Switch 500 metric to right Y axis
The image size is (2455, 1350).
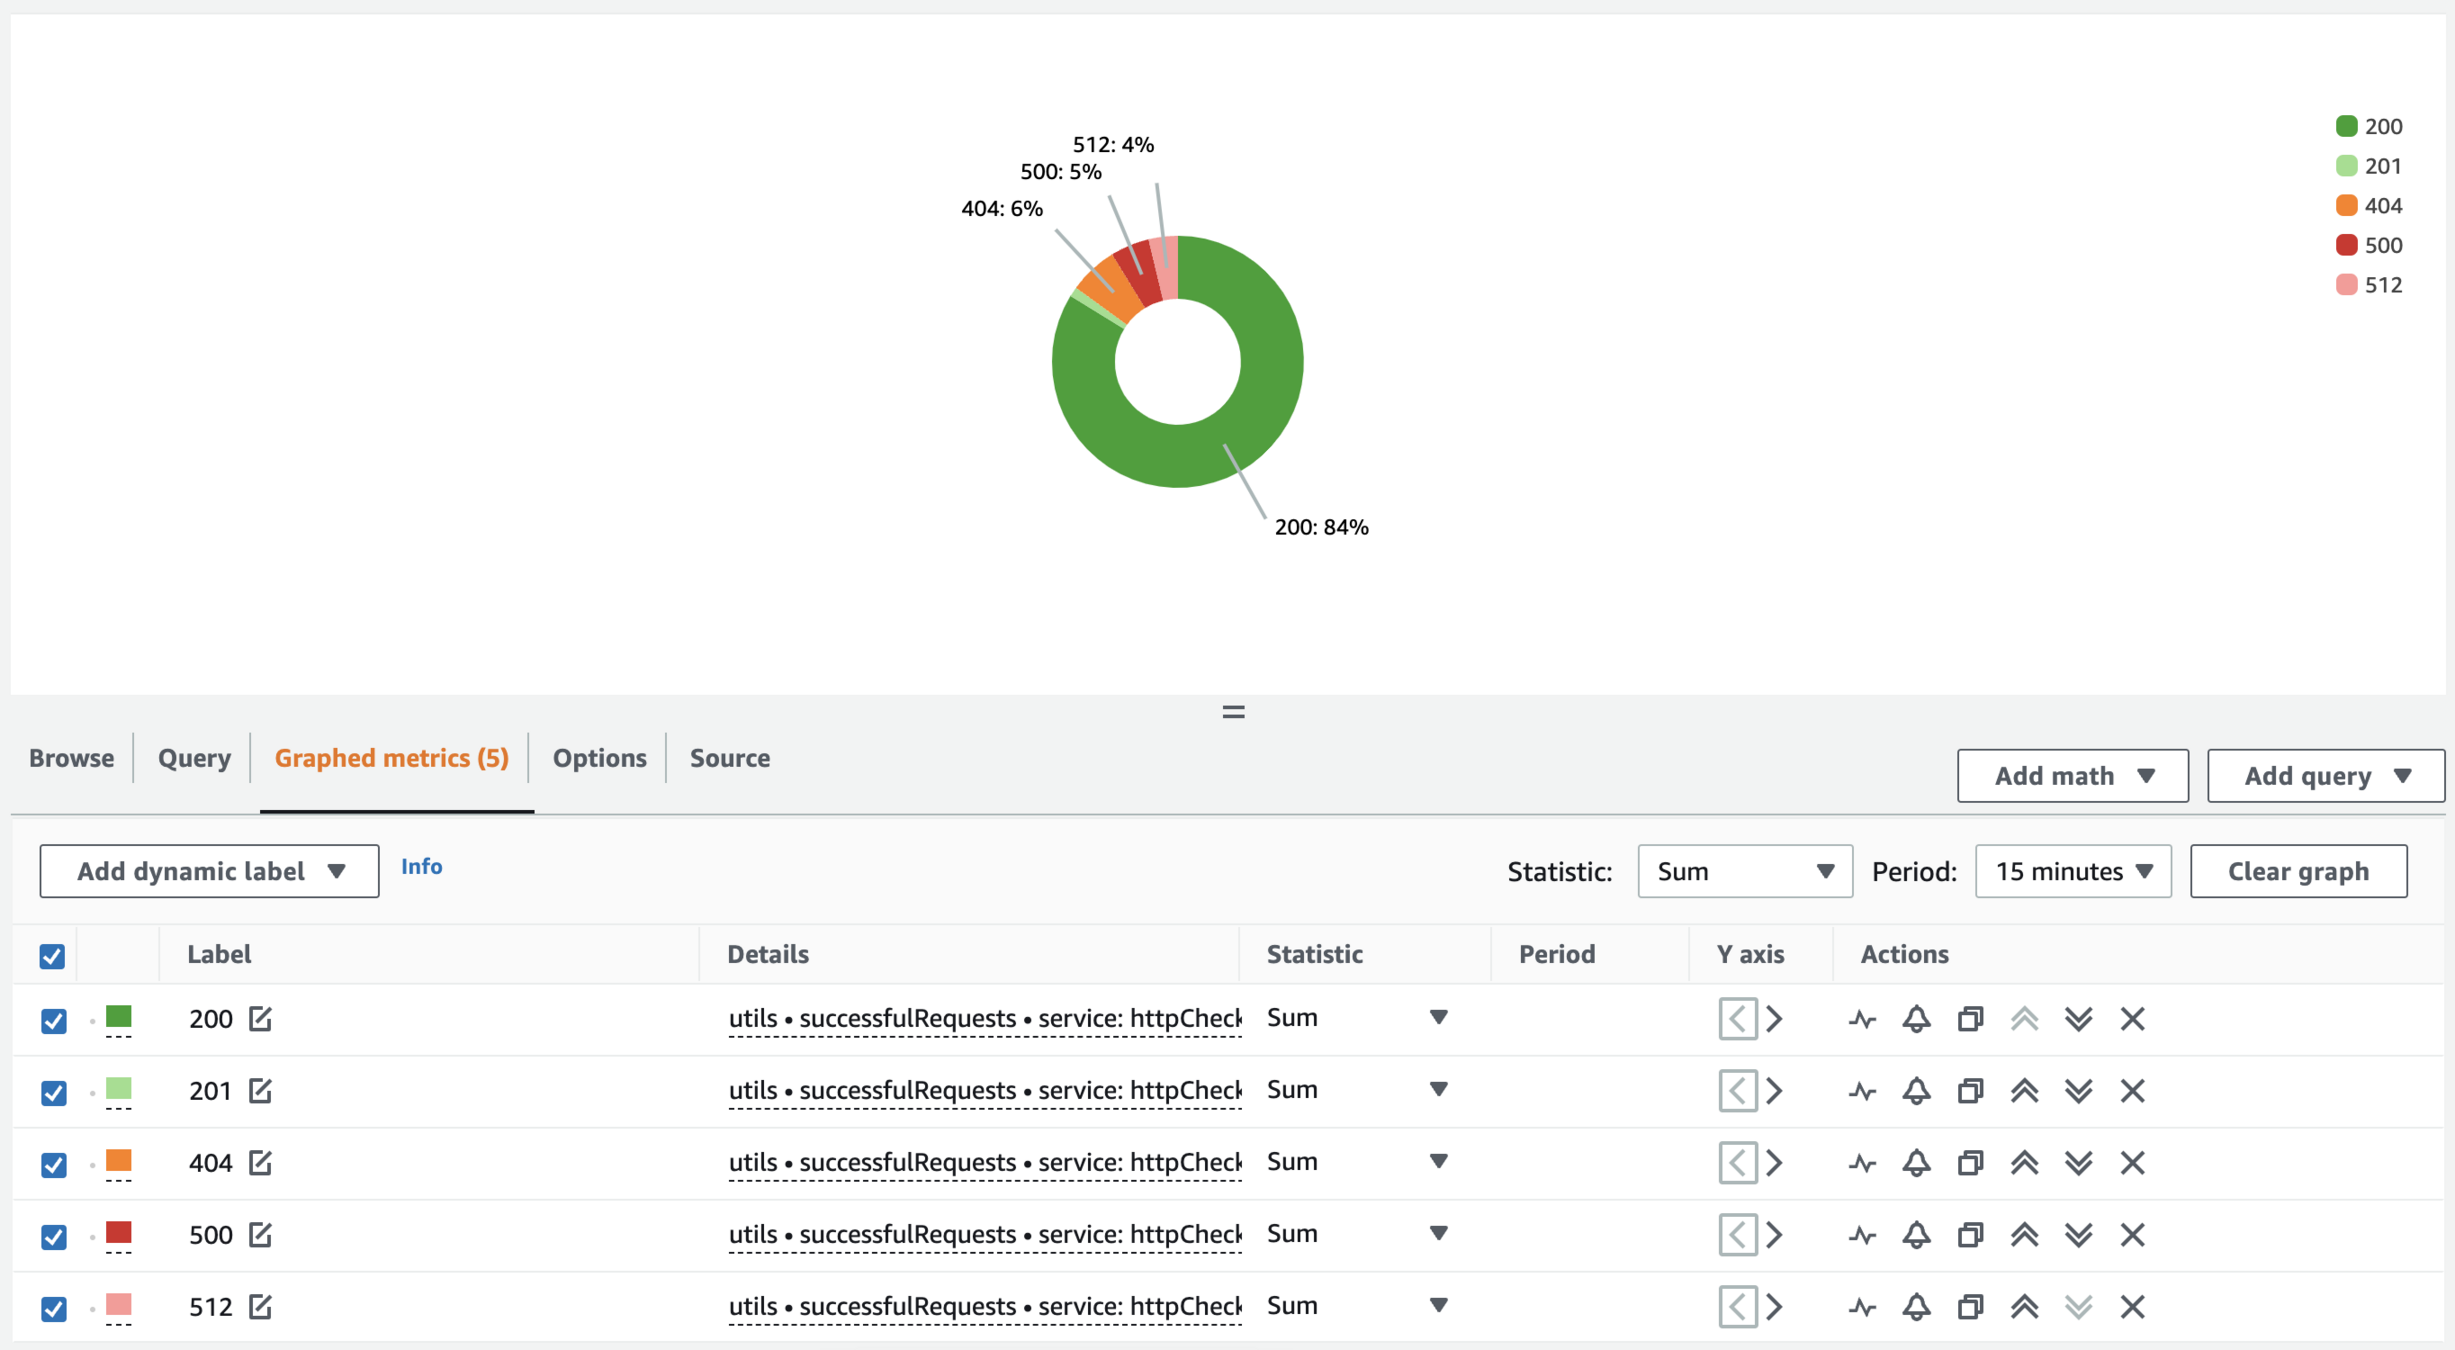(x=1774, y=1235)
